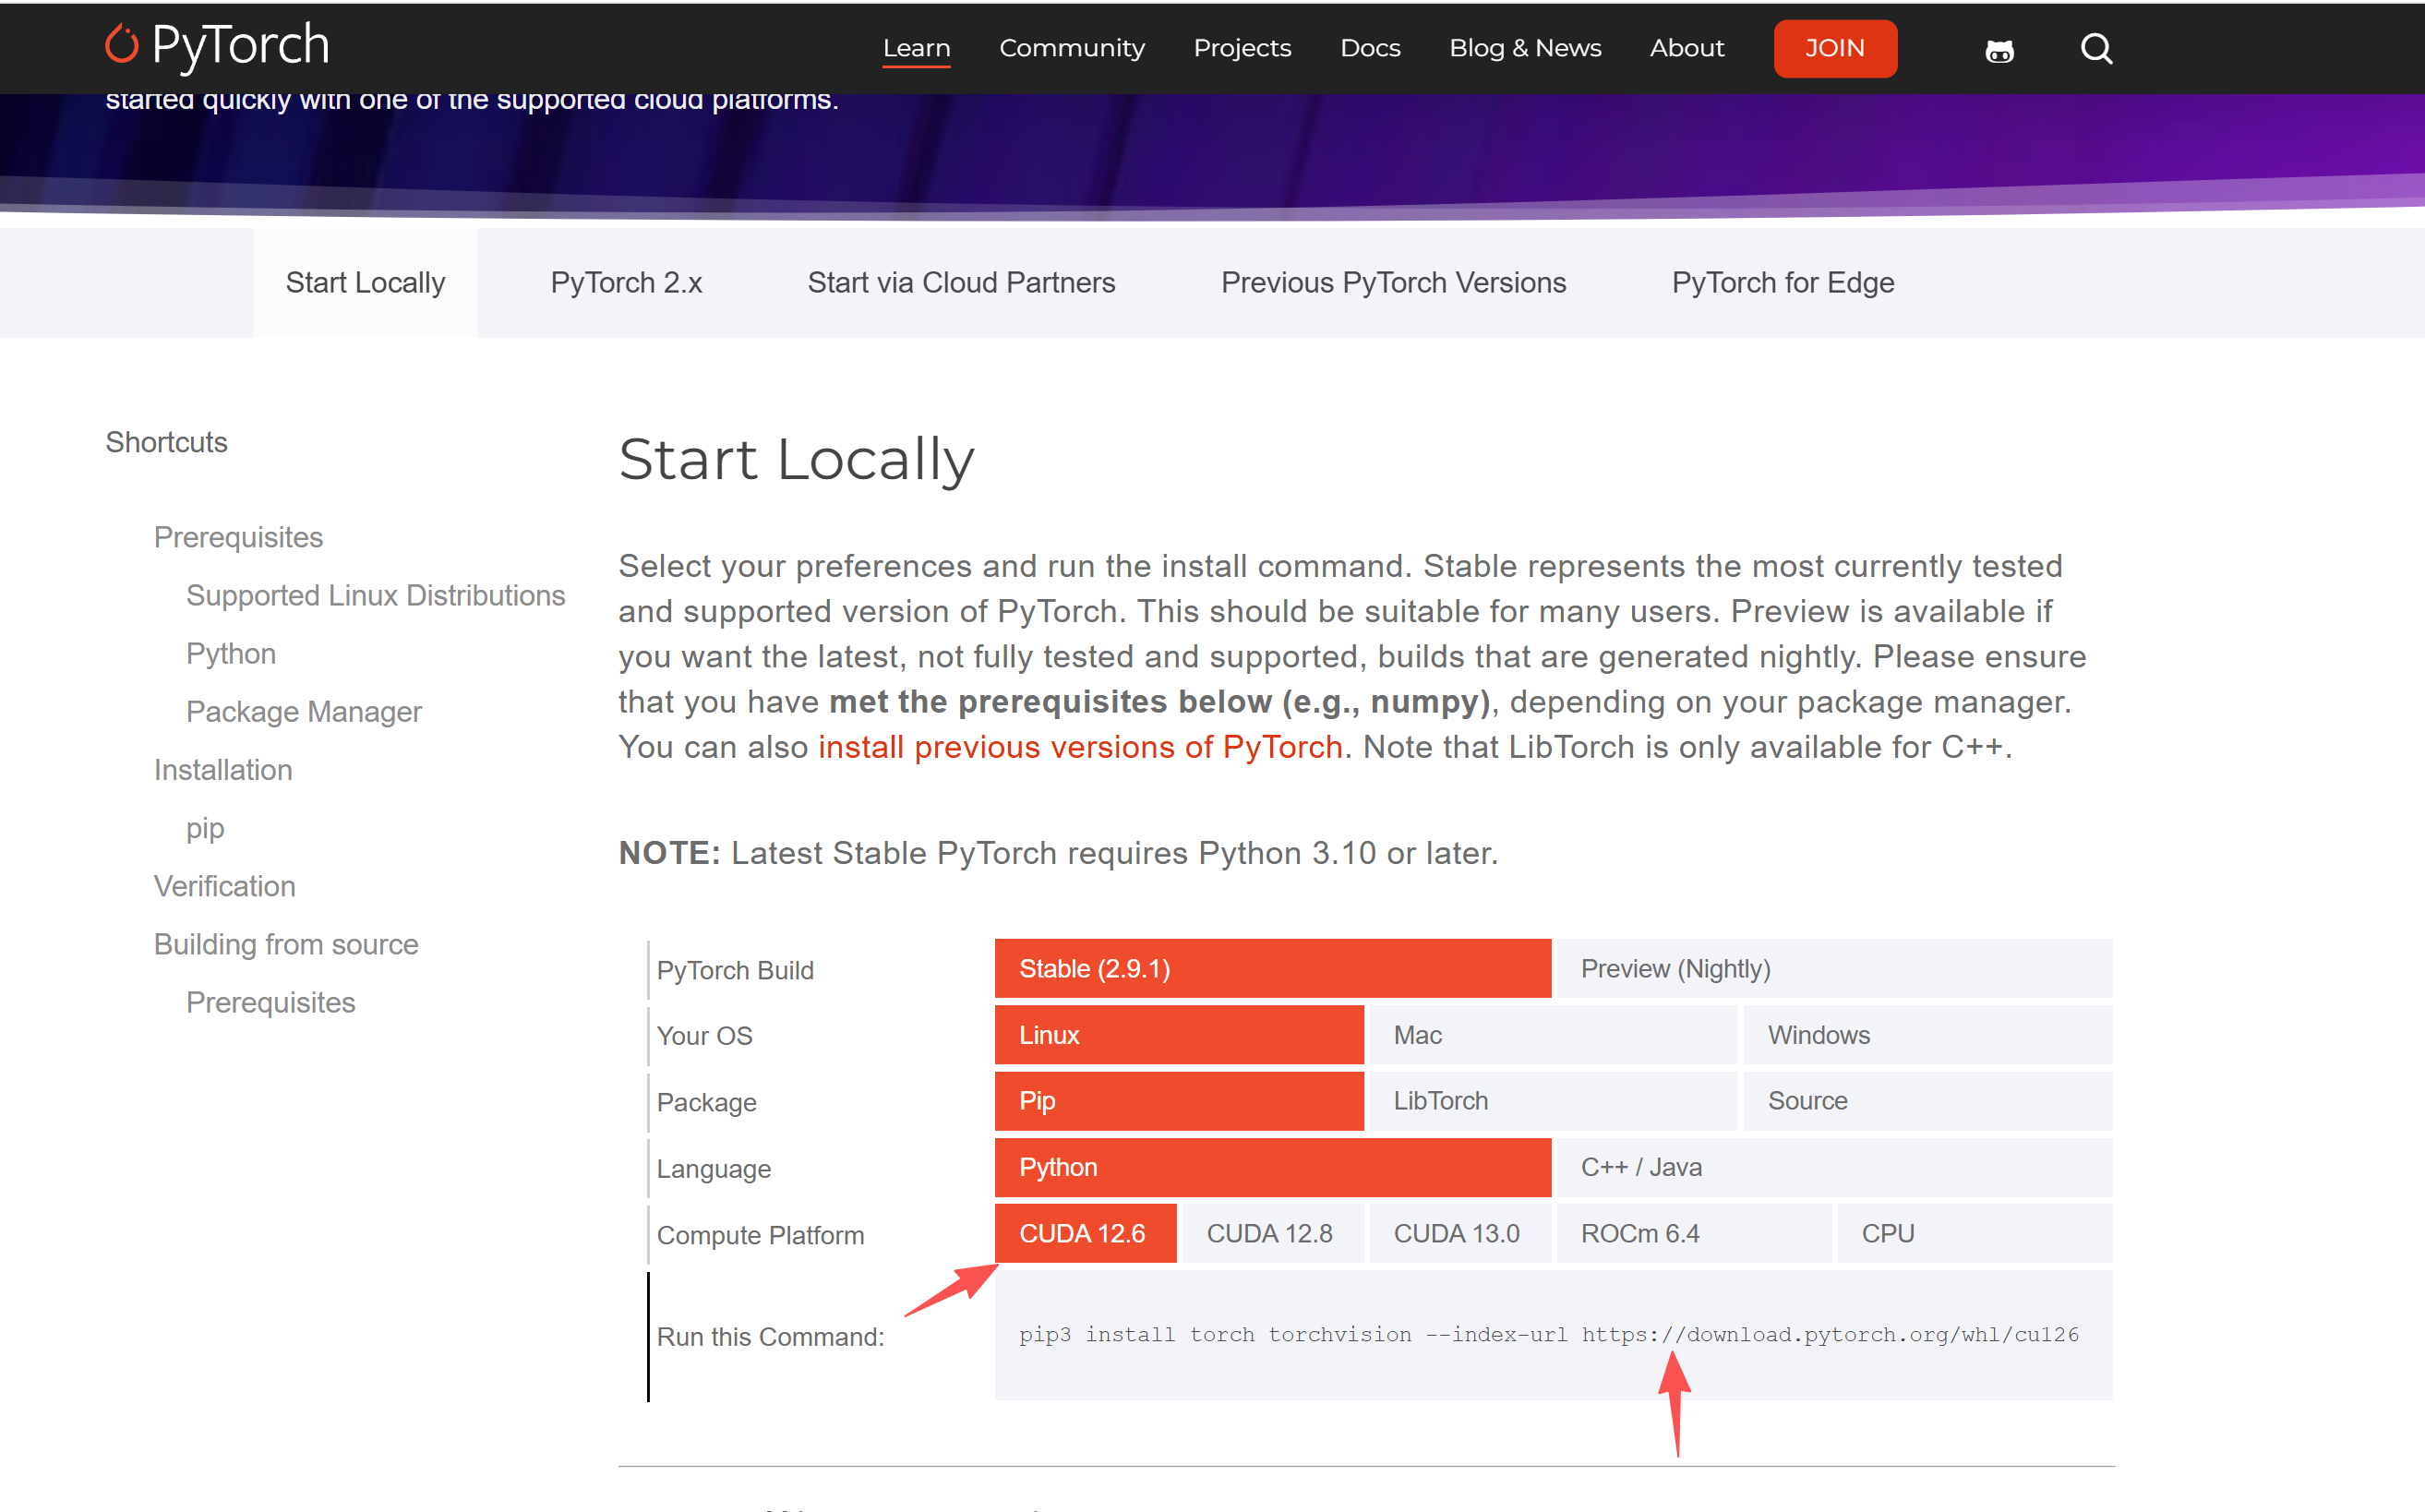This screenshot has width=2425, height=1512.
Task: Open the search magnifier icon
Action: [2096, 48]
